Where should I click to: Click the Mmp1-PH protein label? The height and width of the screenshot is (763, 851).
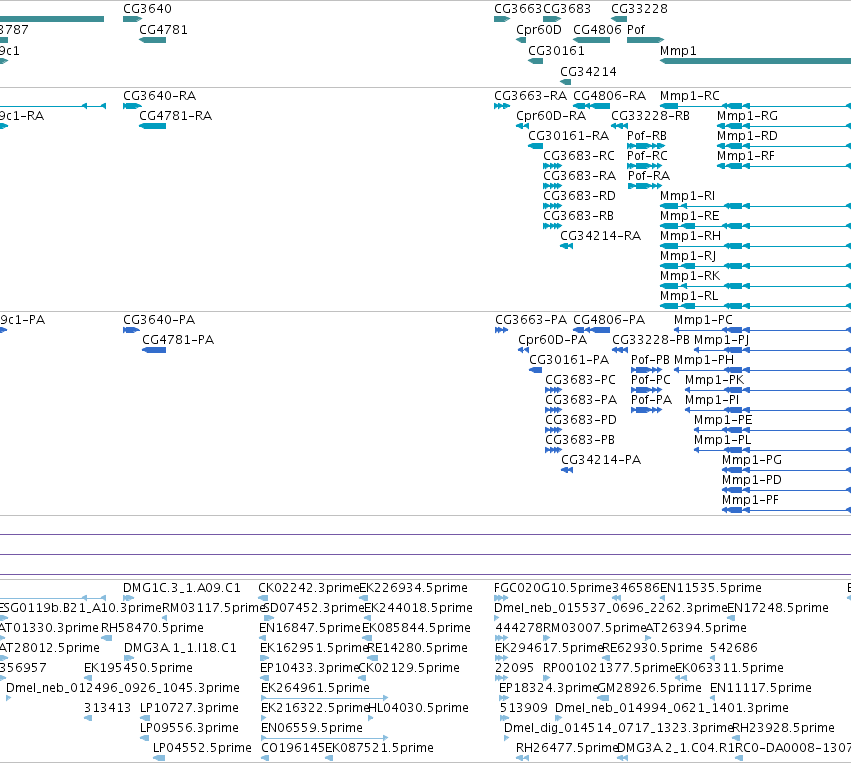704,360
